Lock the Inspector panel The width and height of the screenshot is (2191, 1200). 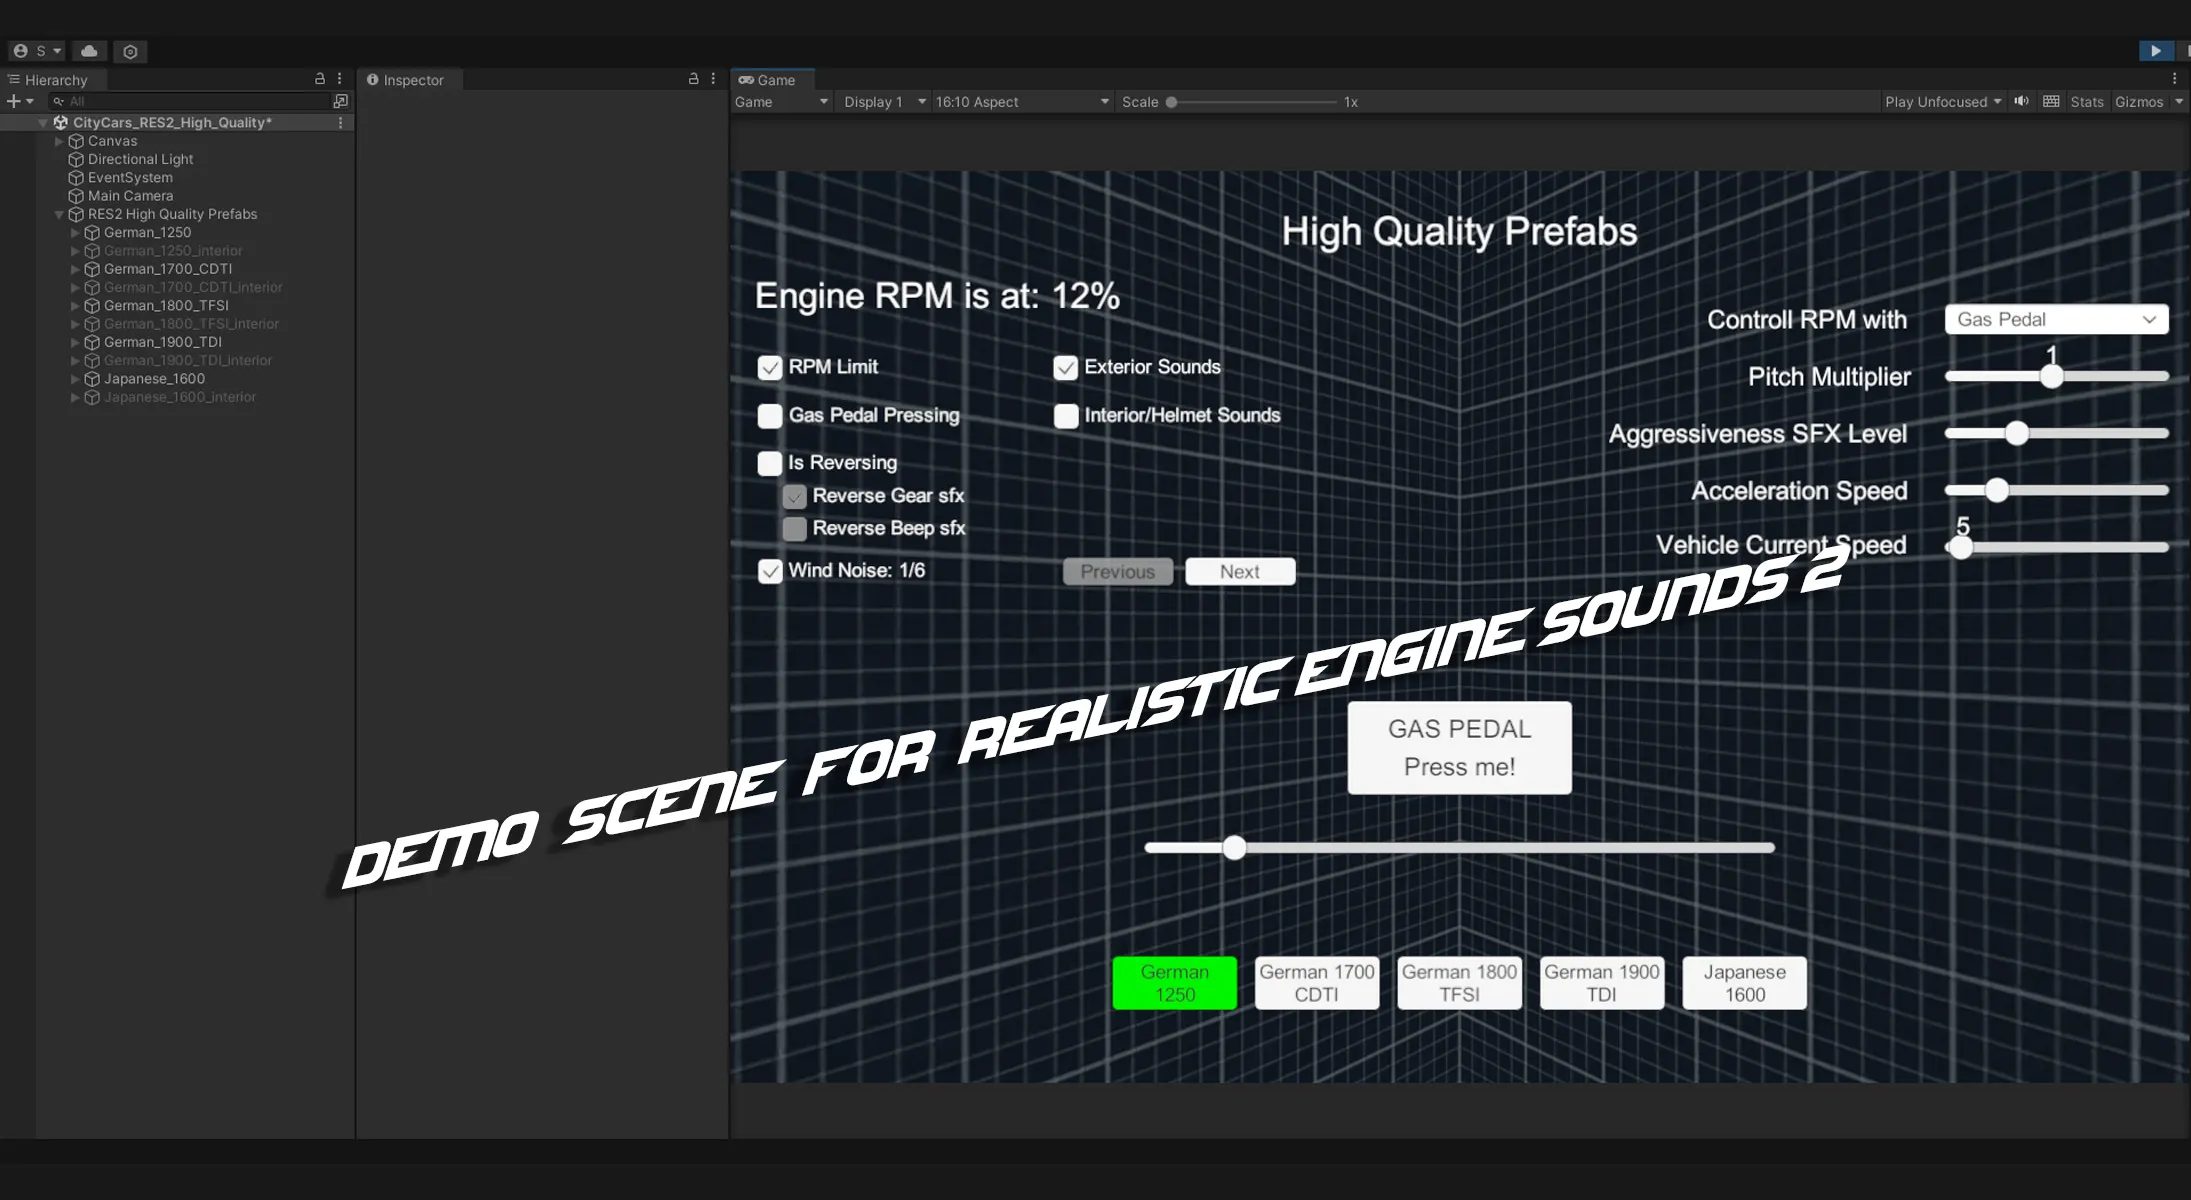[x=693, y=79]
